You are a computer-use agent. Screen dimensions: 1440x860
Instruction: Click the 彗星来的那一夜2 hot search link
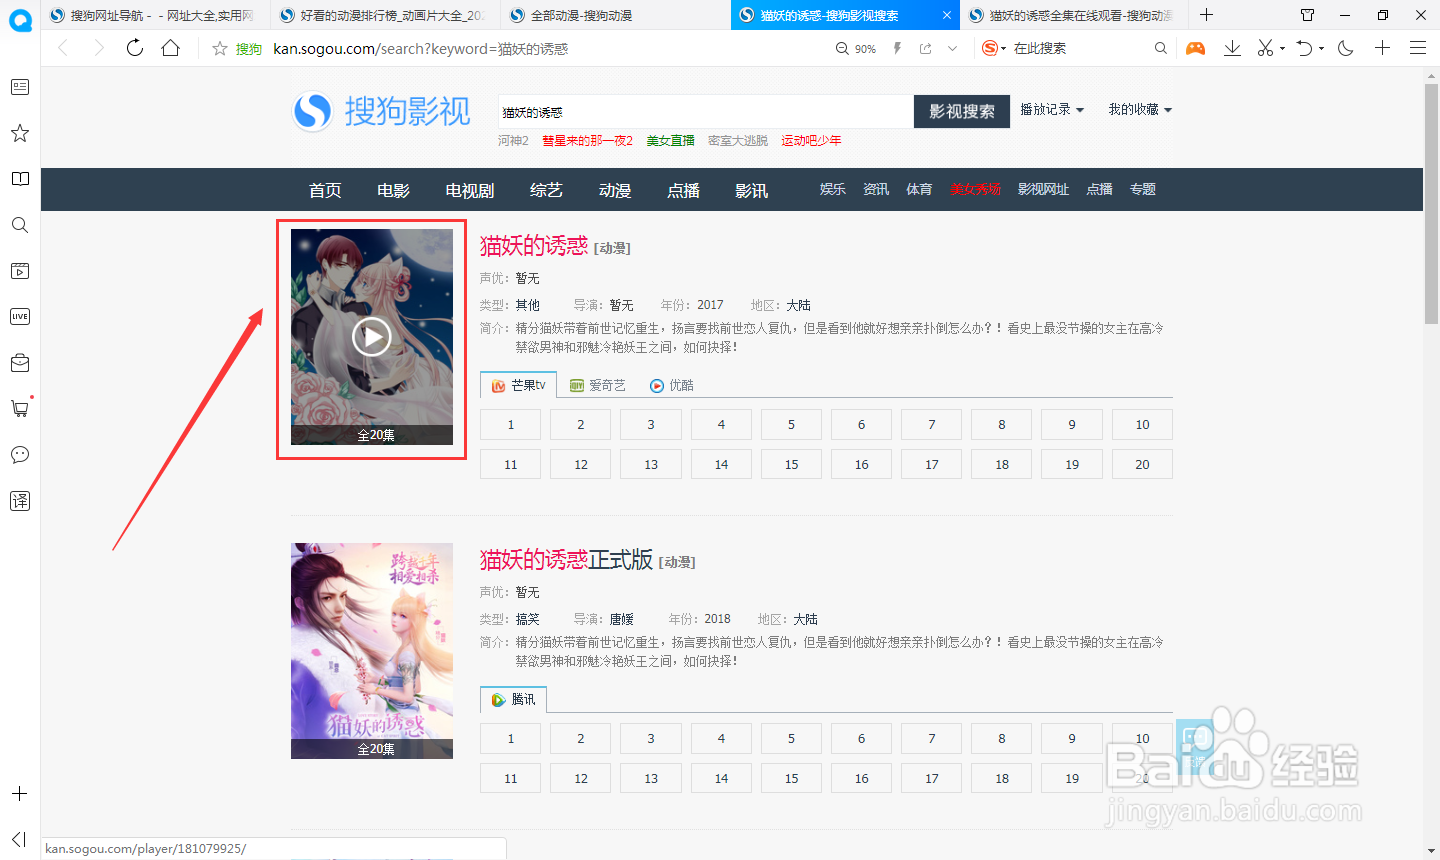coord(587,141)
